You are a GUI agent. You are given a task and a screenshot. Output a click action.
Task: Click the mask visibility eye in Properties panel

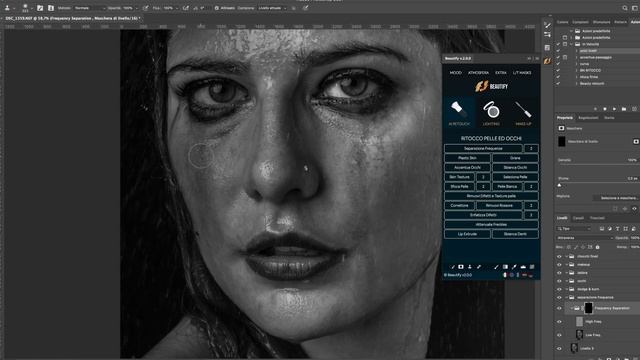[x=634, y=209]
